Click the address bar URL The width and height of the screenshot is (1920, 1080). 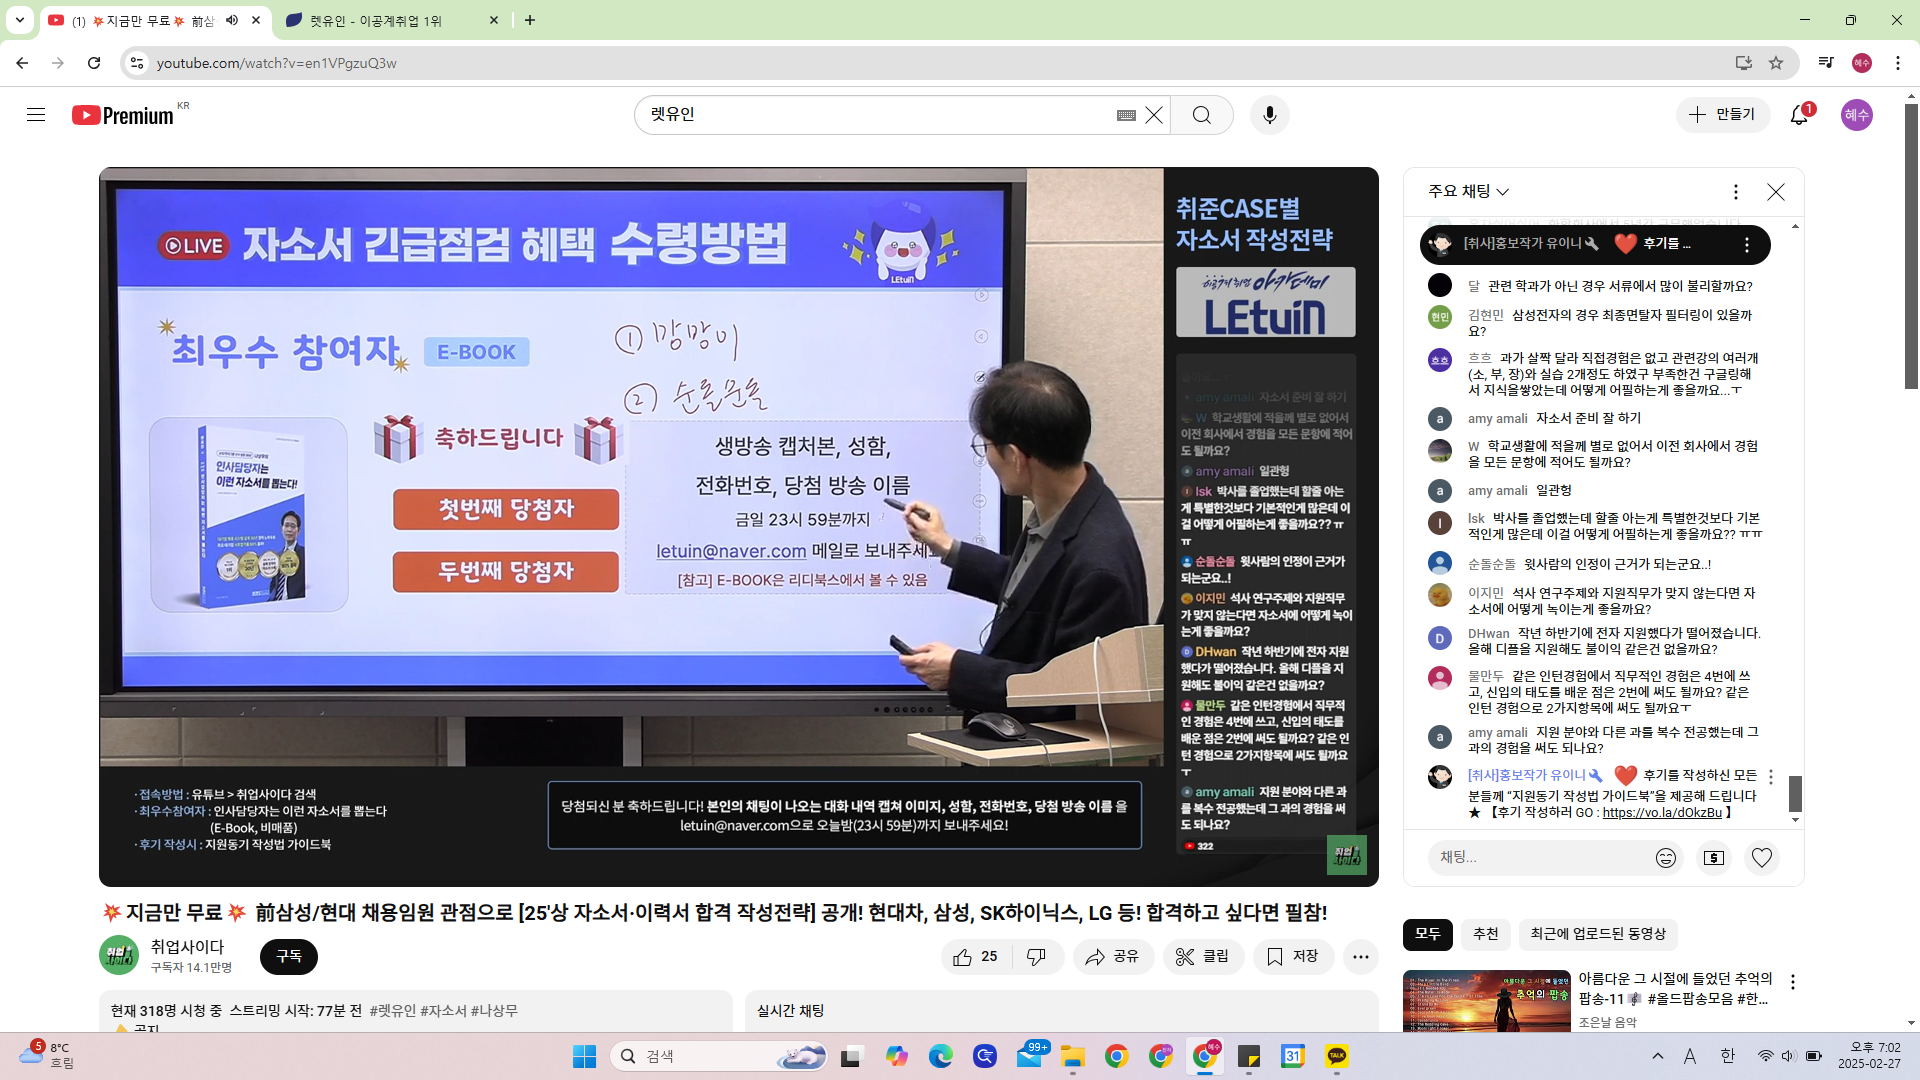point(277,63)
